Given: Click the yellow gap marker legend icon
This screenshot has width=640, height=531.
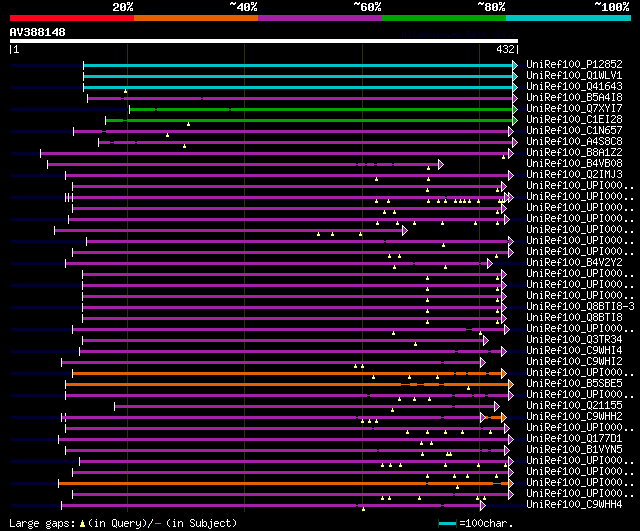Looking at the screenshot, I should click(82, 524).
